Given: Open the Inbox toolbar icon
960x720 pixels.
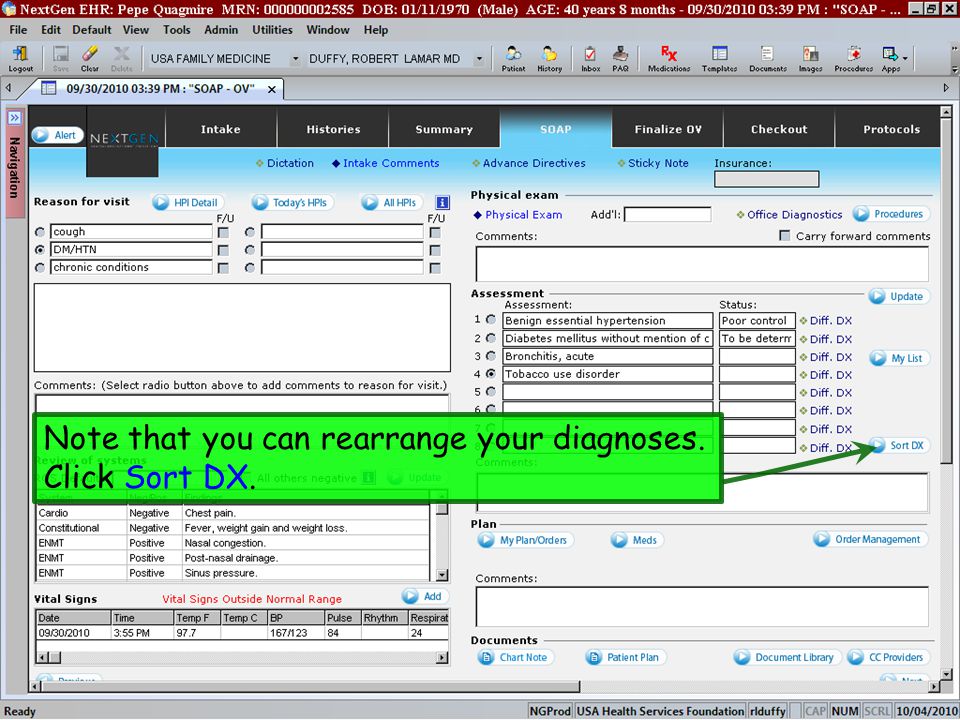Looking at the screenshot, I should coord(590,59).
